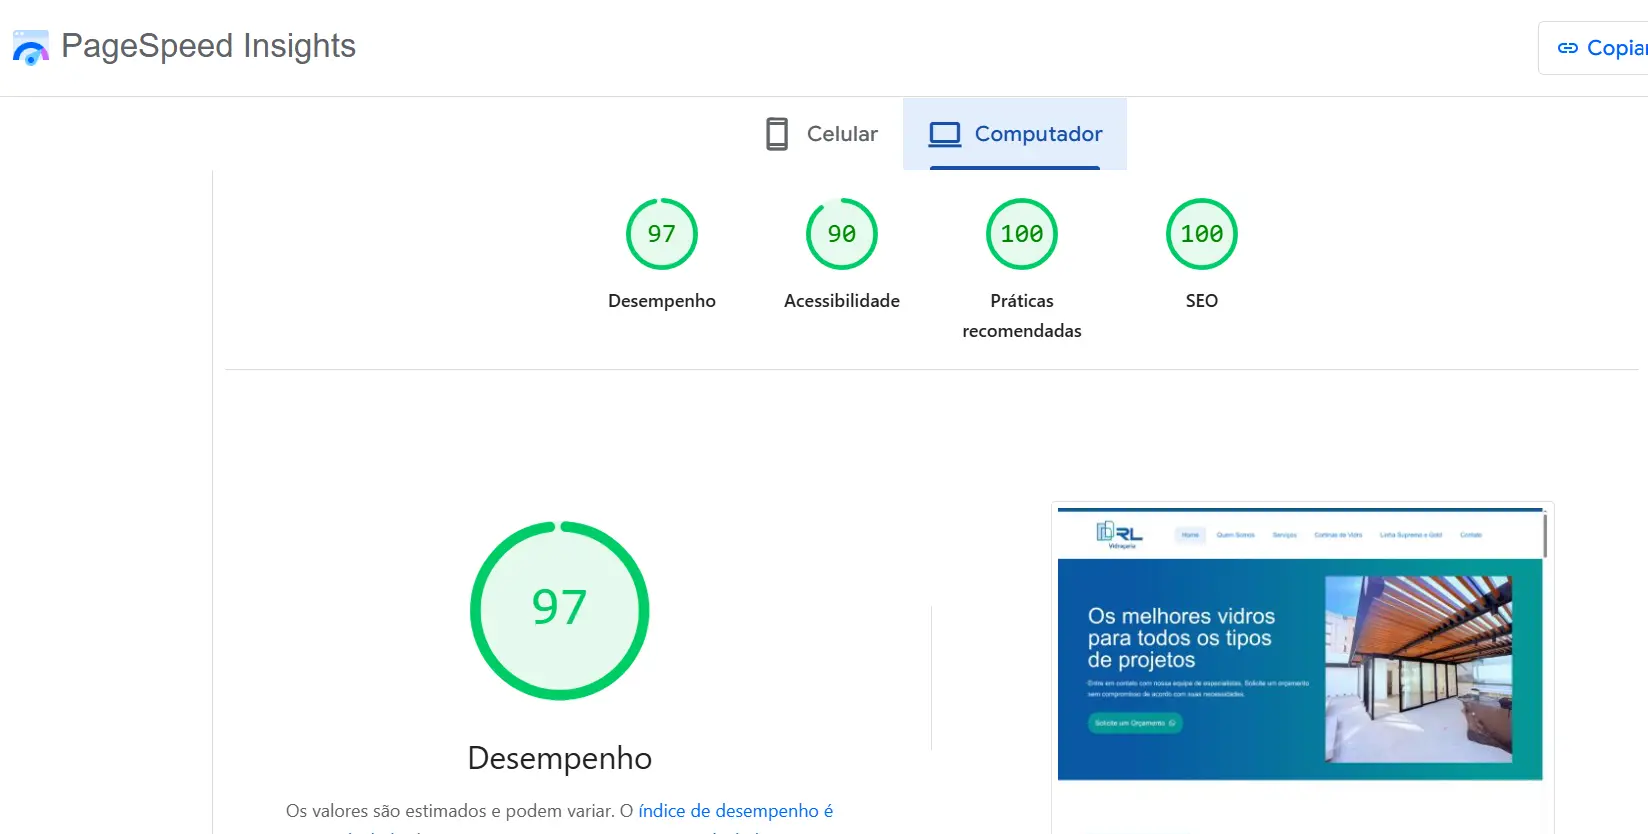The width and height of the screenshot is (1648, 834).
Task: Click the phone icon for Celular
Action: (x=777, y=134)
